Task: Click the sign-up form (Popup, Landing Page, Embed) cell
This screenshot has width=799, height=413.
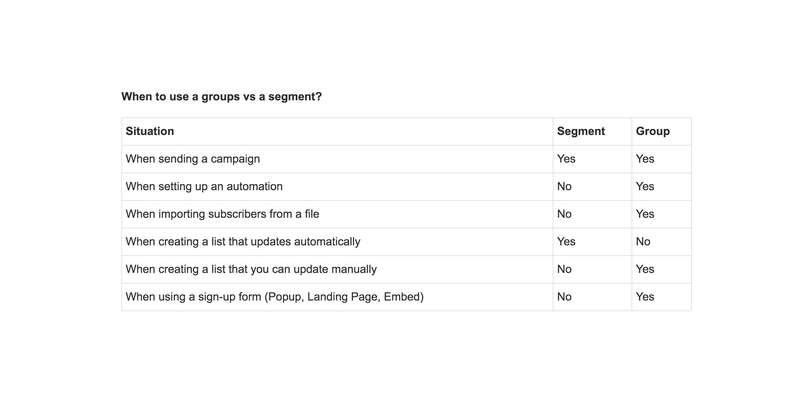Action: pos(275,297)
